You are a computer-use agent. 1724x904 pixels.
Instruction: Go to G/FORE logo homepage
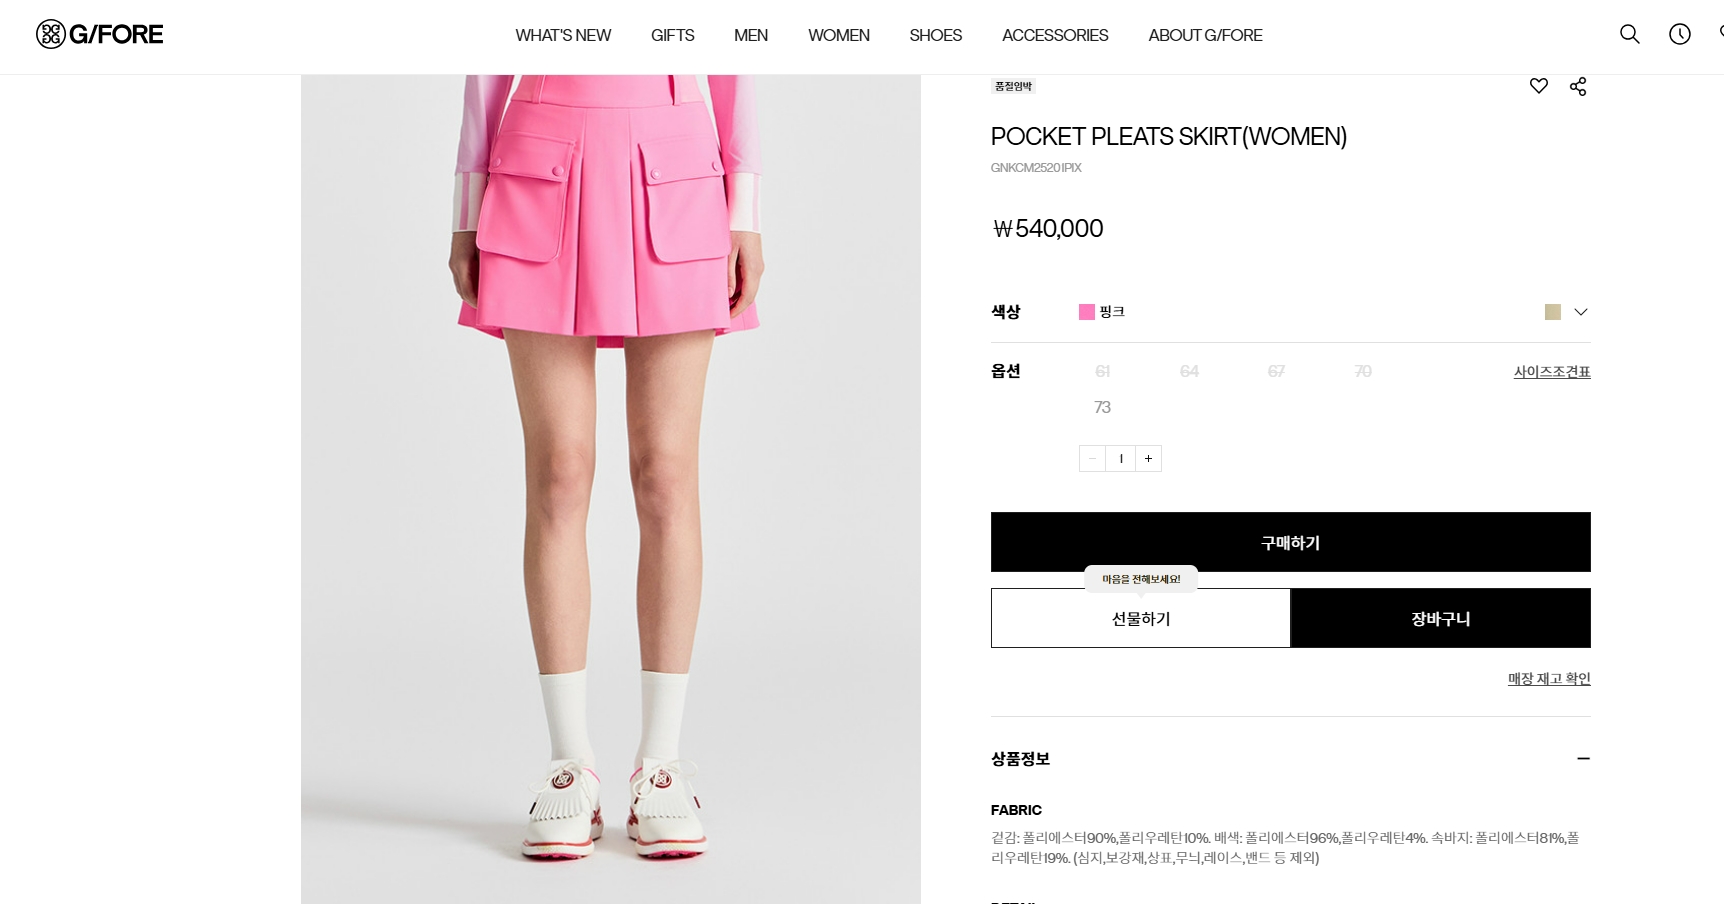[x=99, y=34]
